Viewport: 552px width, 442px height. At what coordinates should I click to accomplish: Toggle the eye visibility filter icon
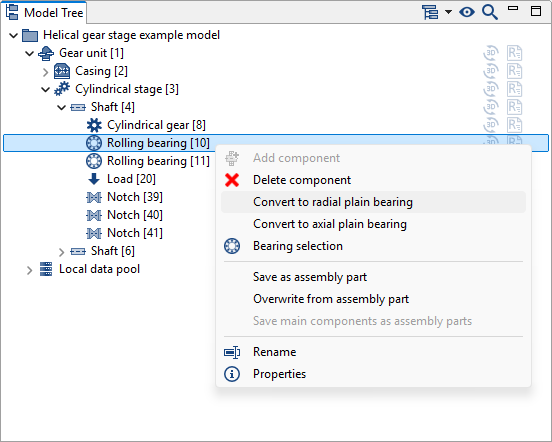point(467,12)
